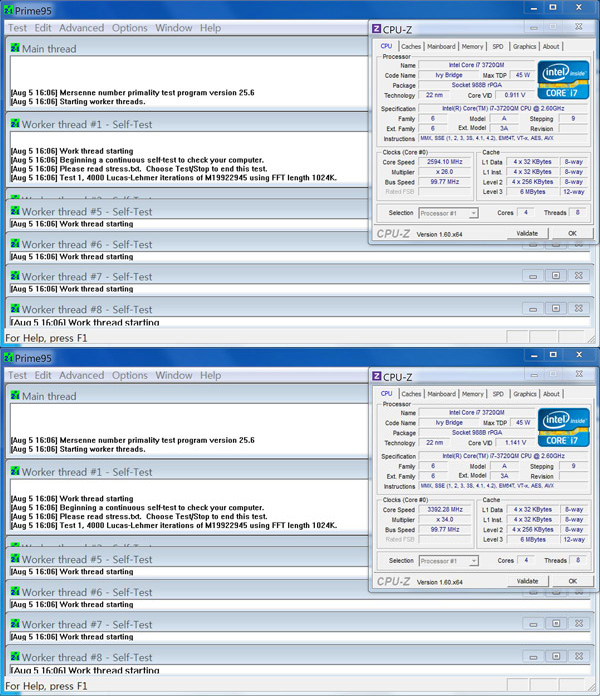Viewport: 600px width, 696px height.
Task: Minimize the top Prime95 main window
Action: tap(534, 8)
